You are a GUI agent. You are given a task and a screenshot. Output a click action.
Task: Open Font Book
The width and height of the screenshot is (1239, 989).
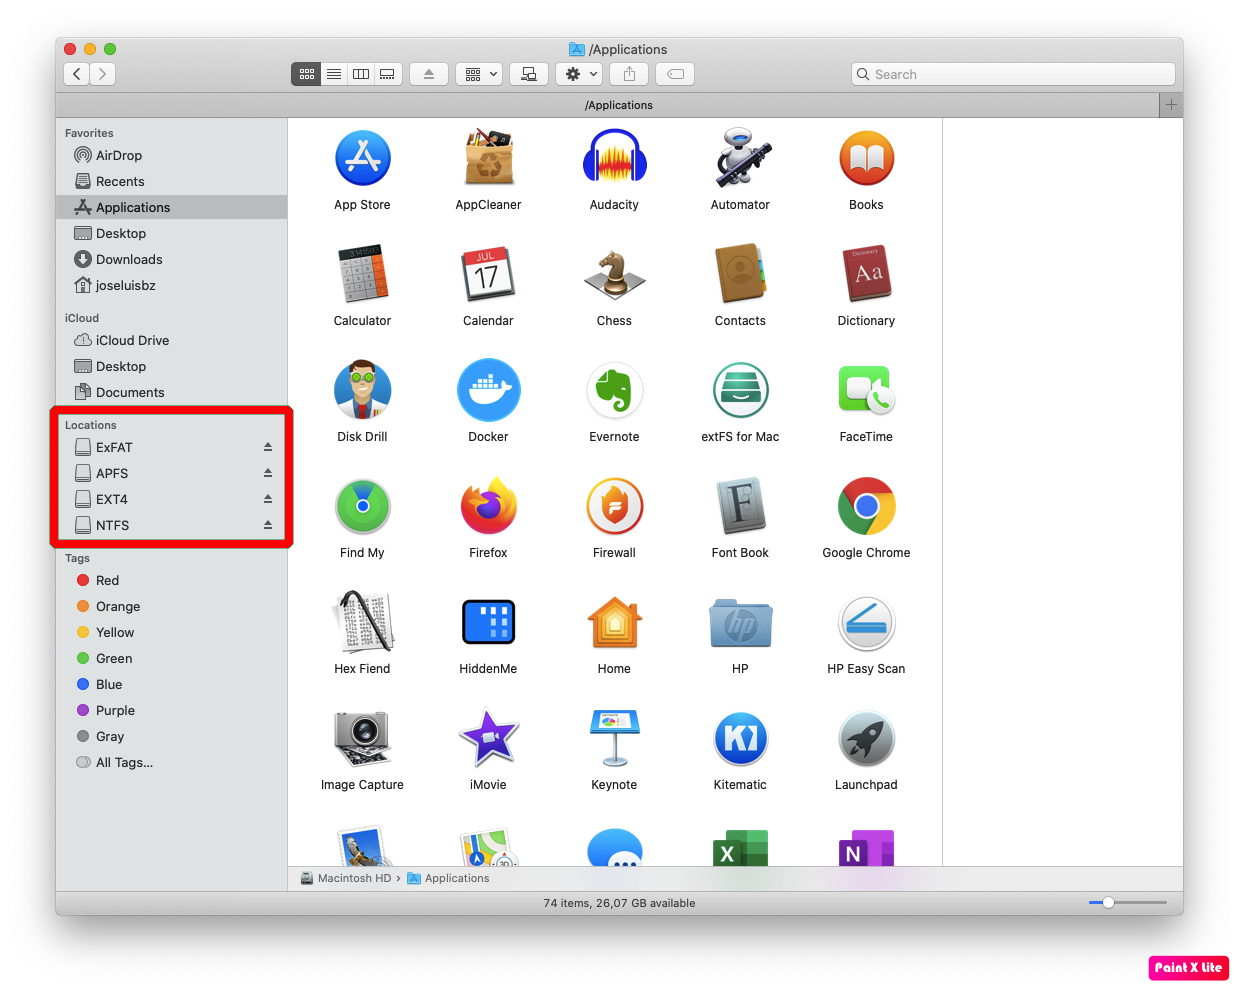[740, 506]
